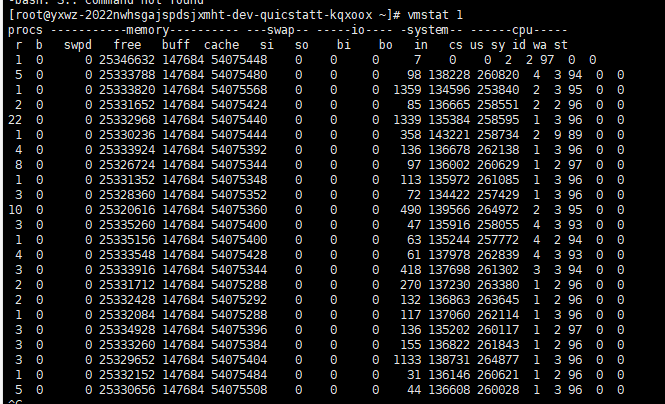Click cache value 54075444
665x404 pixels.
click(239, 135)
